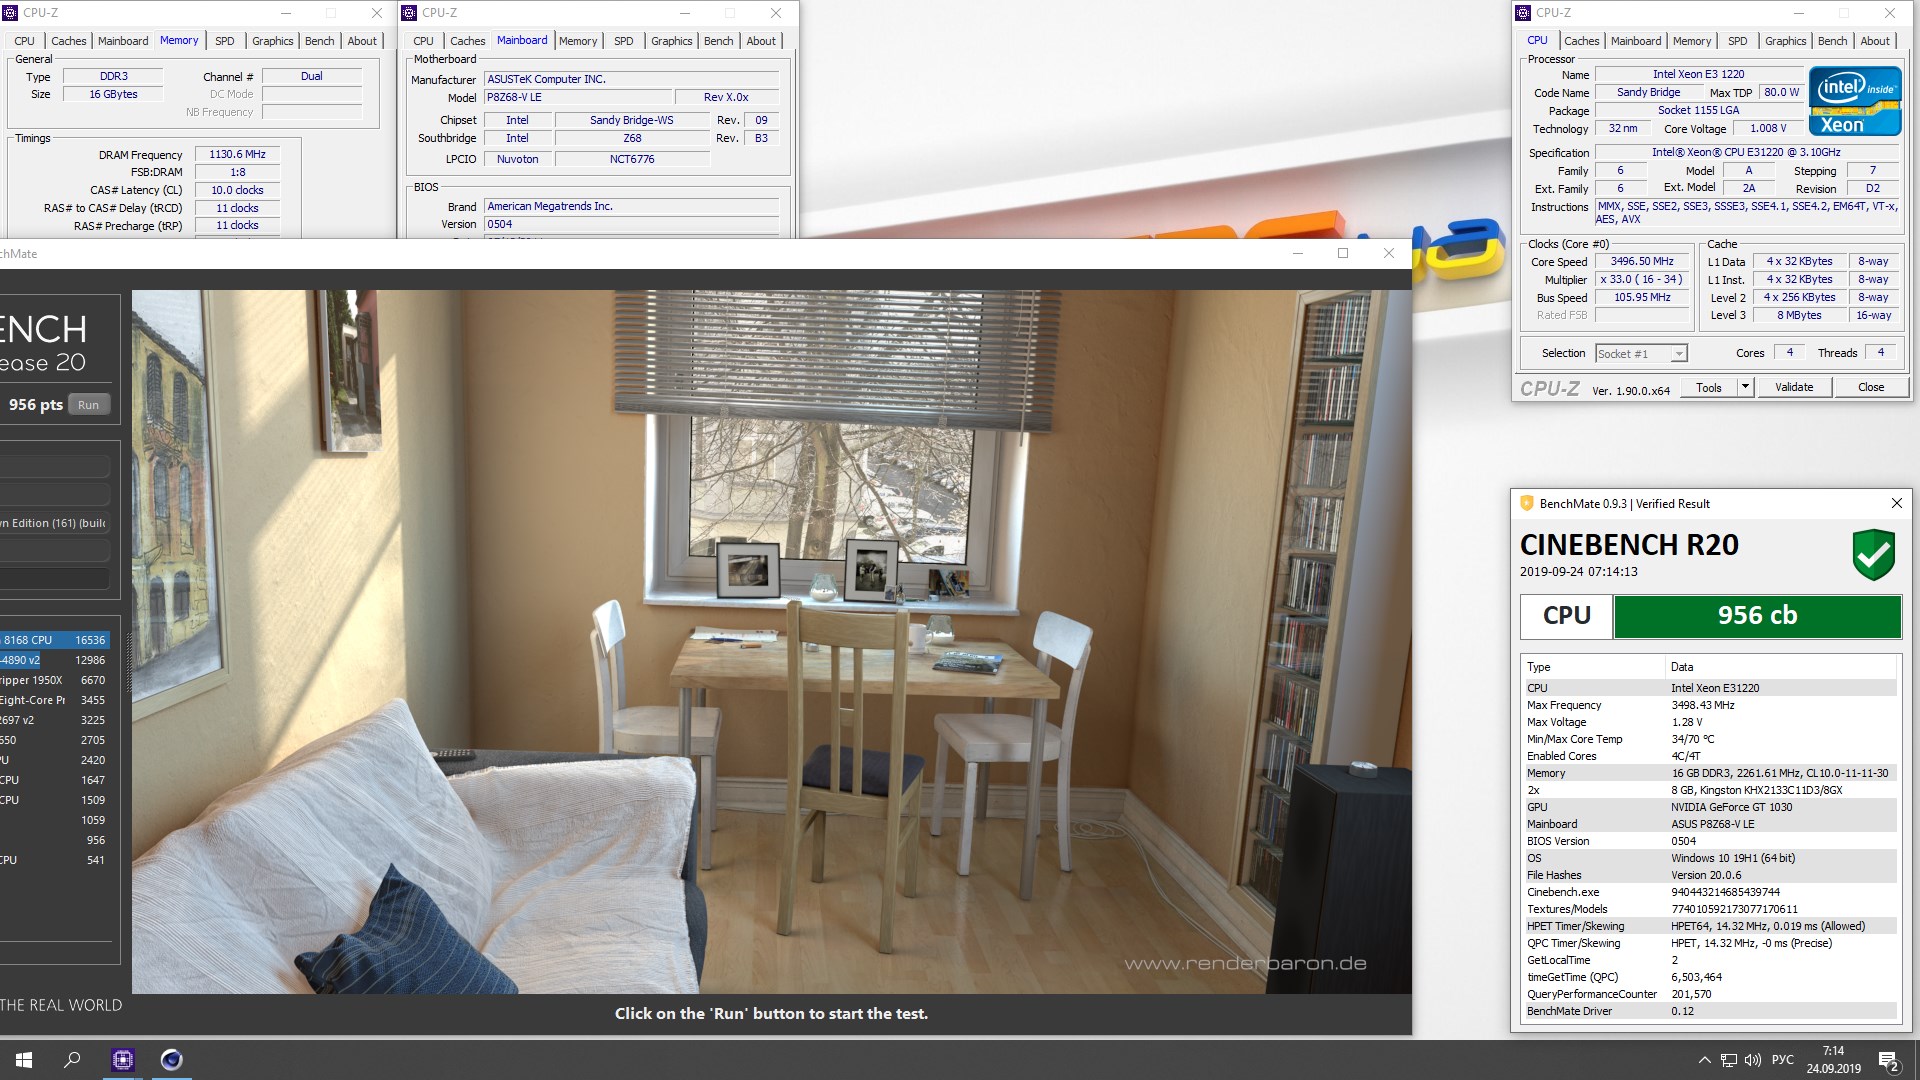This screenshot has width=1920, height=1080.
Task: Click the memory Size value 16 GBytes
Action: pos(113,94)
